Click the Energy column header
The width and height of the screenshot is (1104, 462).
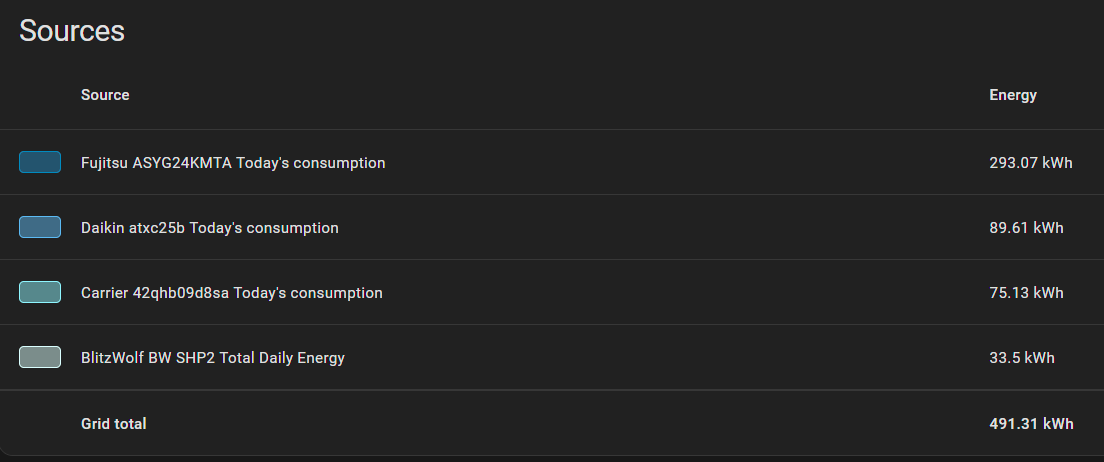point(1013,94)
